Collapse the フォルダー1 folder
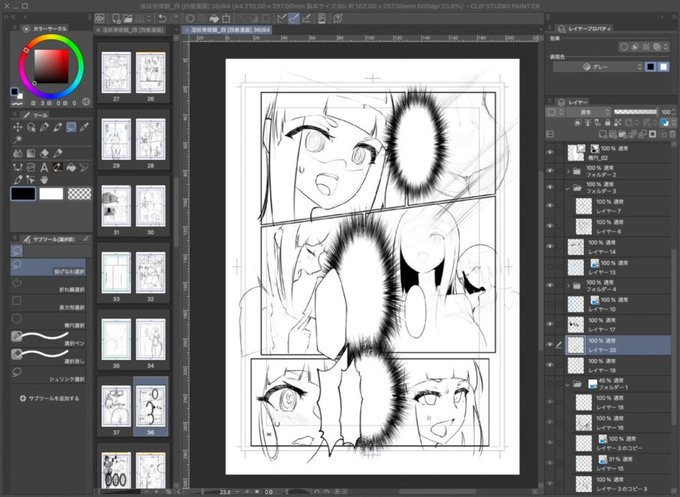The height and width of the screenshot is (497, 680). click(568, 384)
